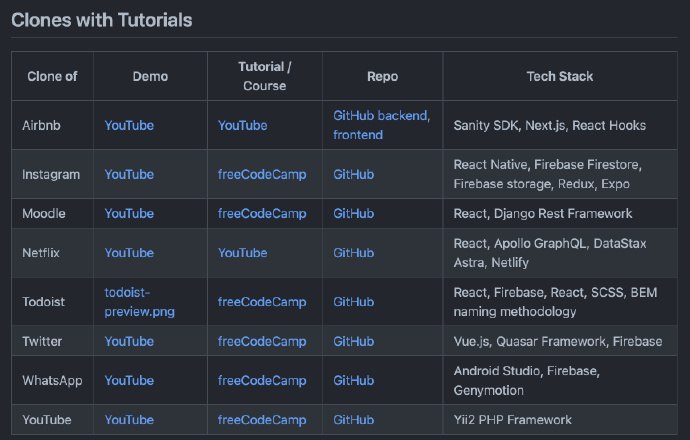The height and width of the screenshot is (440, 690).
Task: Visit the Instagram clone GitHub repo
Action: coord(353,174)
